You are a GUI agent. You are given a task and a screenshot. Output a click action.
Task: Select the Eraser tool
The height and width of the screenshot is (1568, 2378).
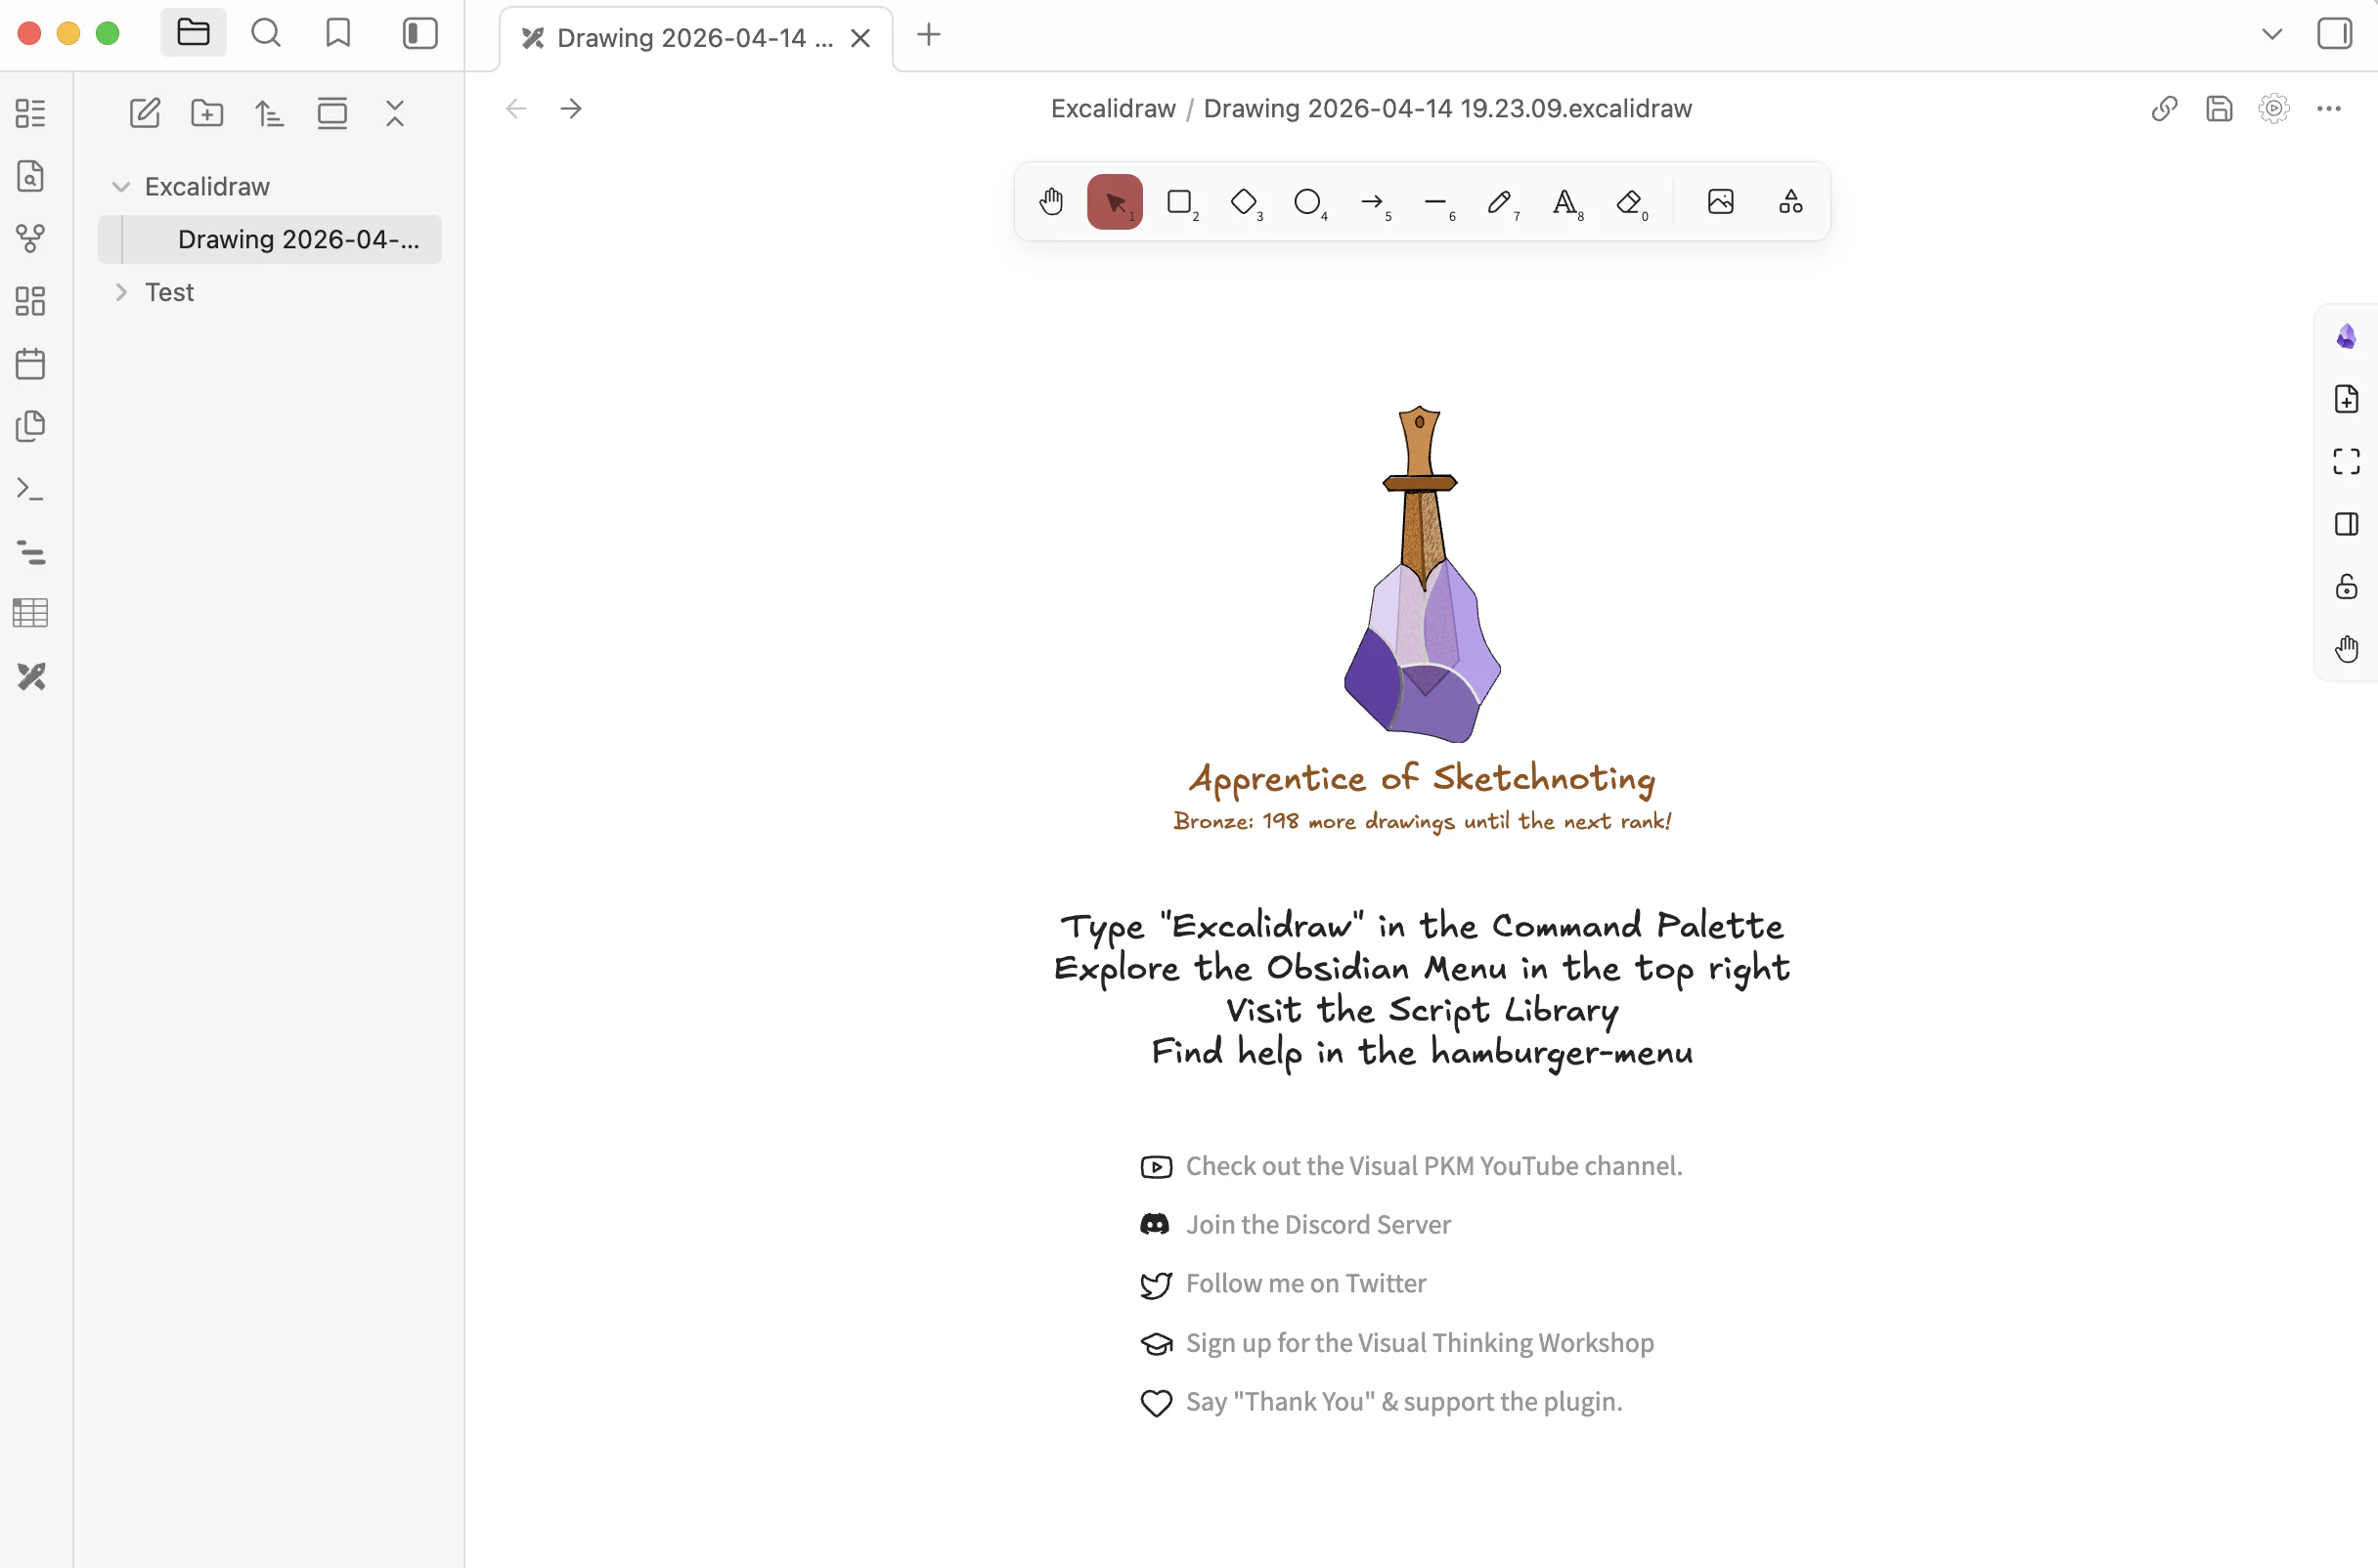coord(1629,202)
